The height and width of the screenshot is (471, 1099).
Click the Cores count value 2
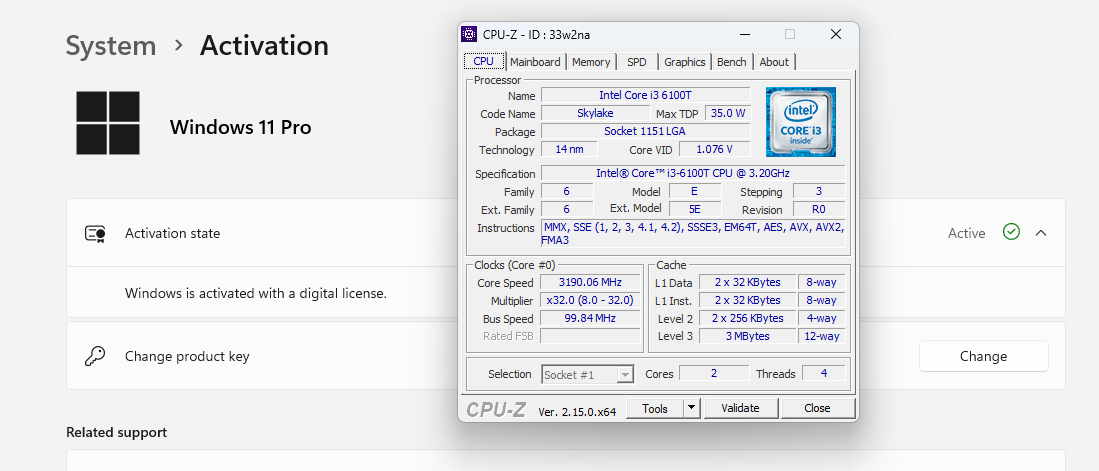pos(714,374)
